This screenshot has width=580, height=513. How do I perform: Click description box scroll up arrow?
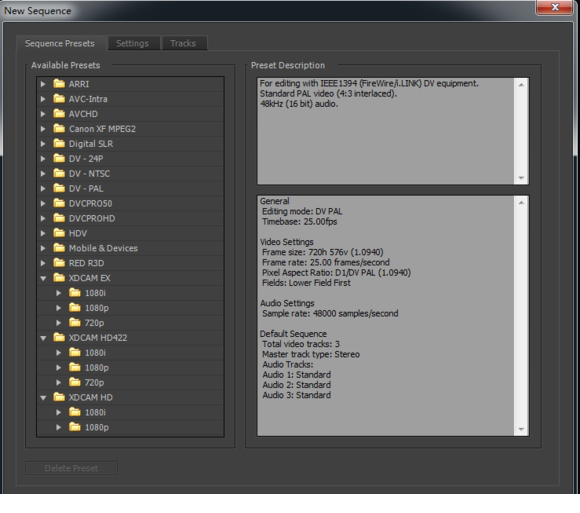pos(521,85)
